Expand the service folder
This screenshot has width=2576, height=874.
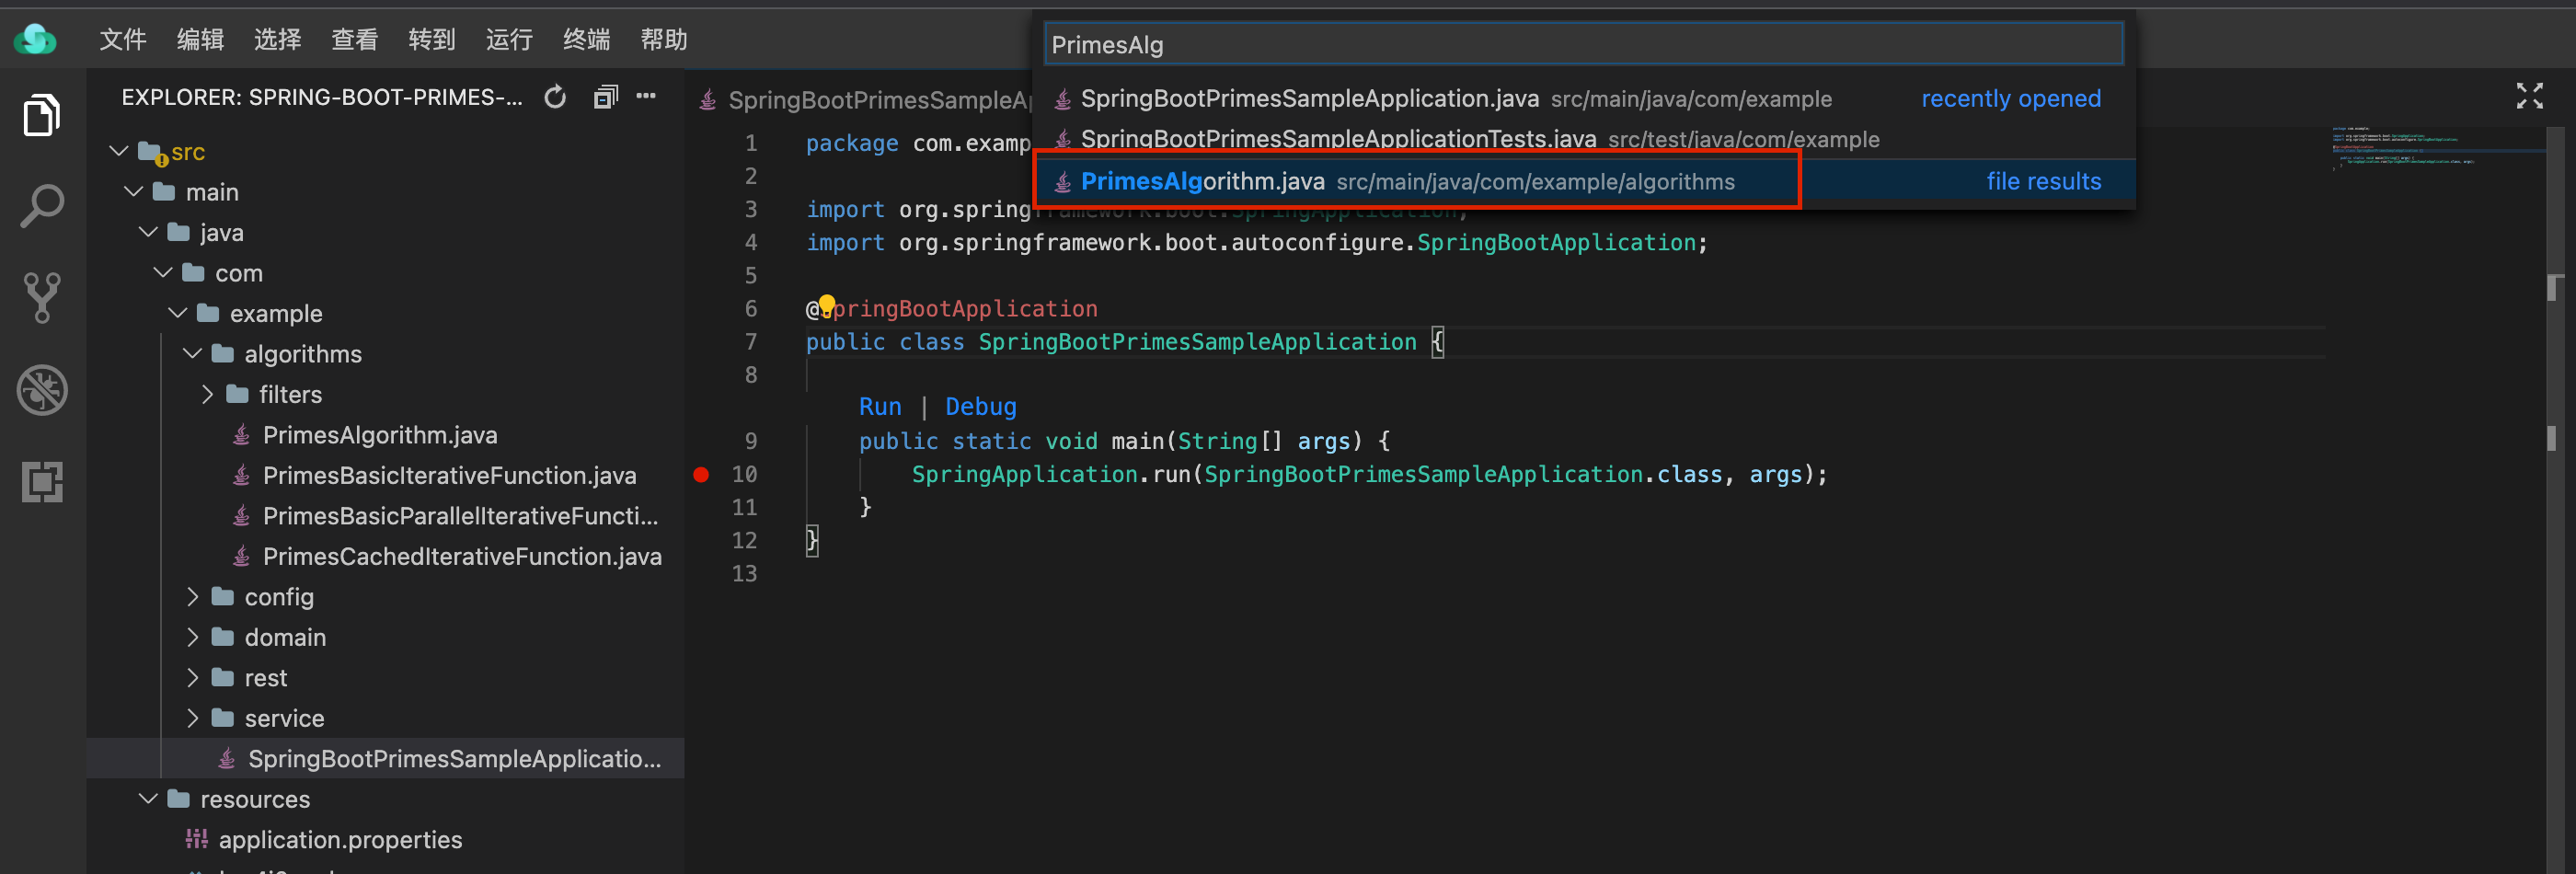click(193, 719)
